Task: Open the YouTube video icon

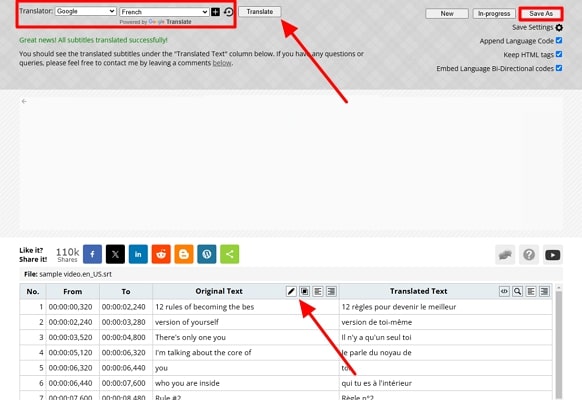Action: click(553, 255)
